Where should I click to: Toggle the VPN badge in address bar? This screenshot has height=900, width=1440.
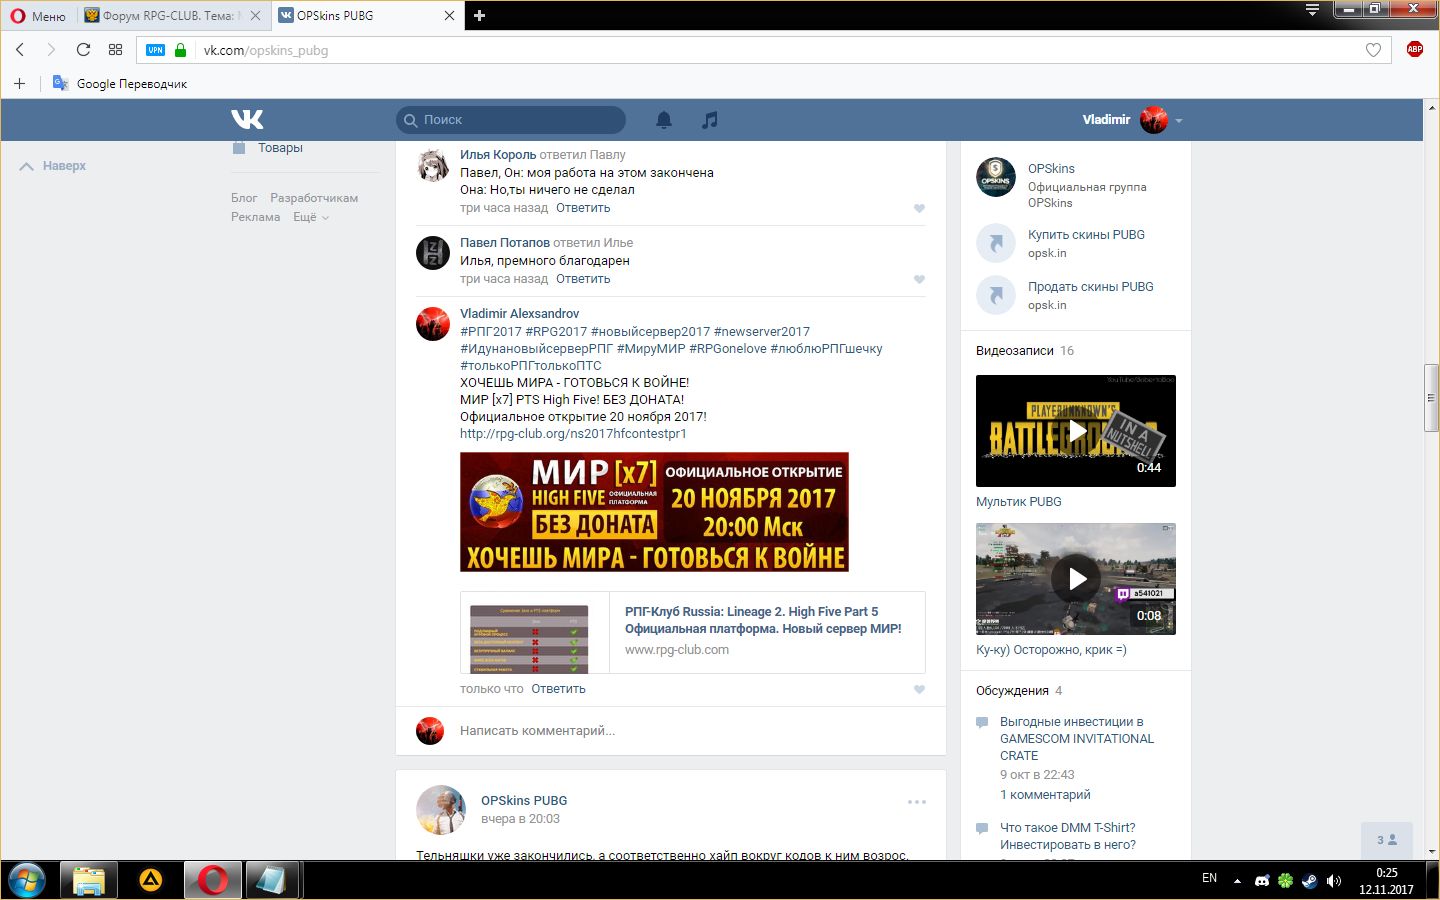click(x=155, y=50)
